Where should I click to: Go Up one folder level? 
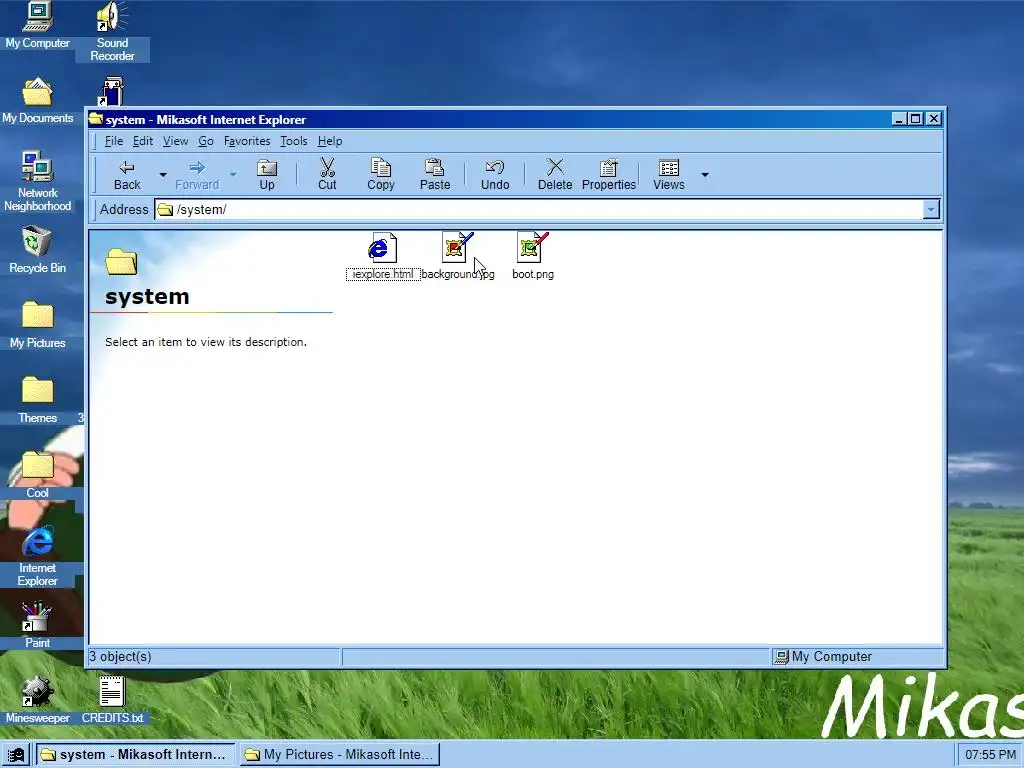pos(266,174)
